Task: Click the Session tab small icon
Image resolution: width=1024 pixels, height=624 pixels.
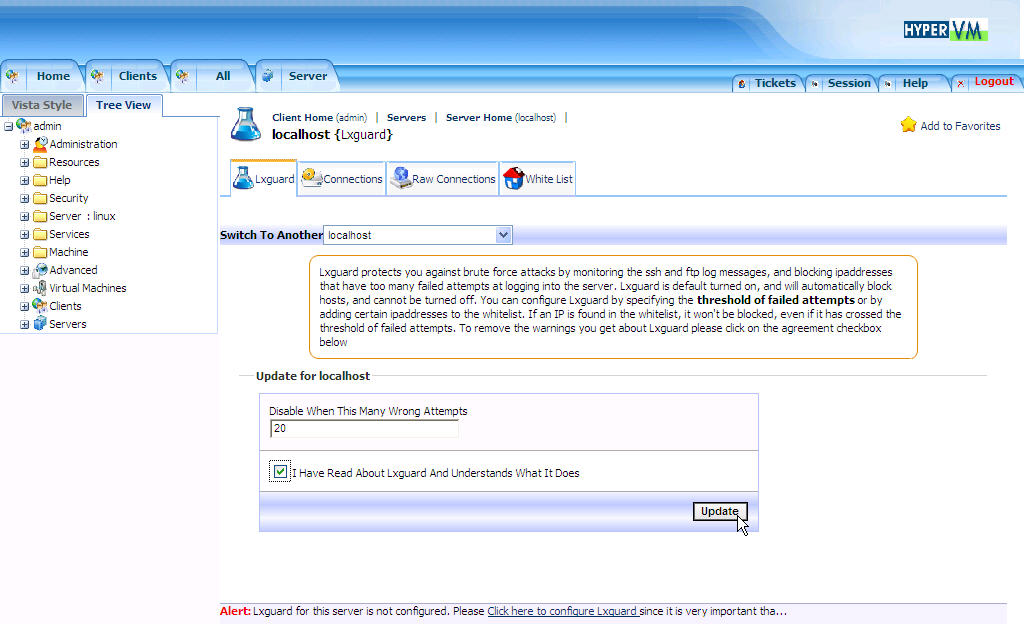Action: (x=814, y=84)
